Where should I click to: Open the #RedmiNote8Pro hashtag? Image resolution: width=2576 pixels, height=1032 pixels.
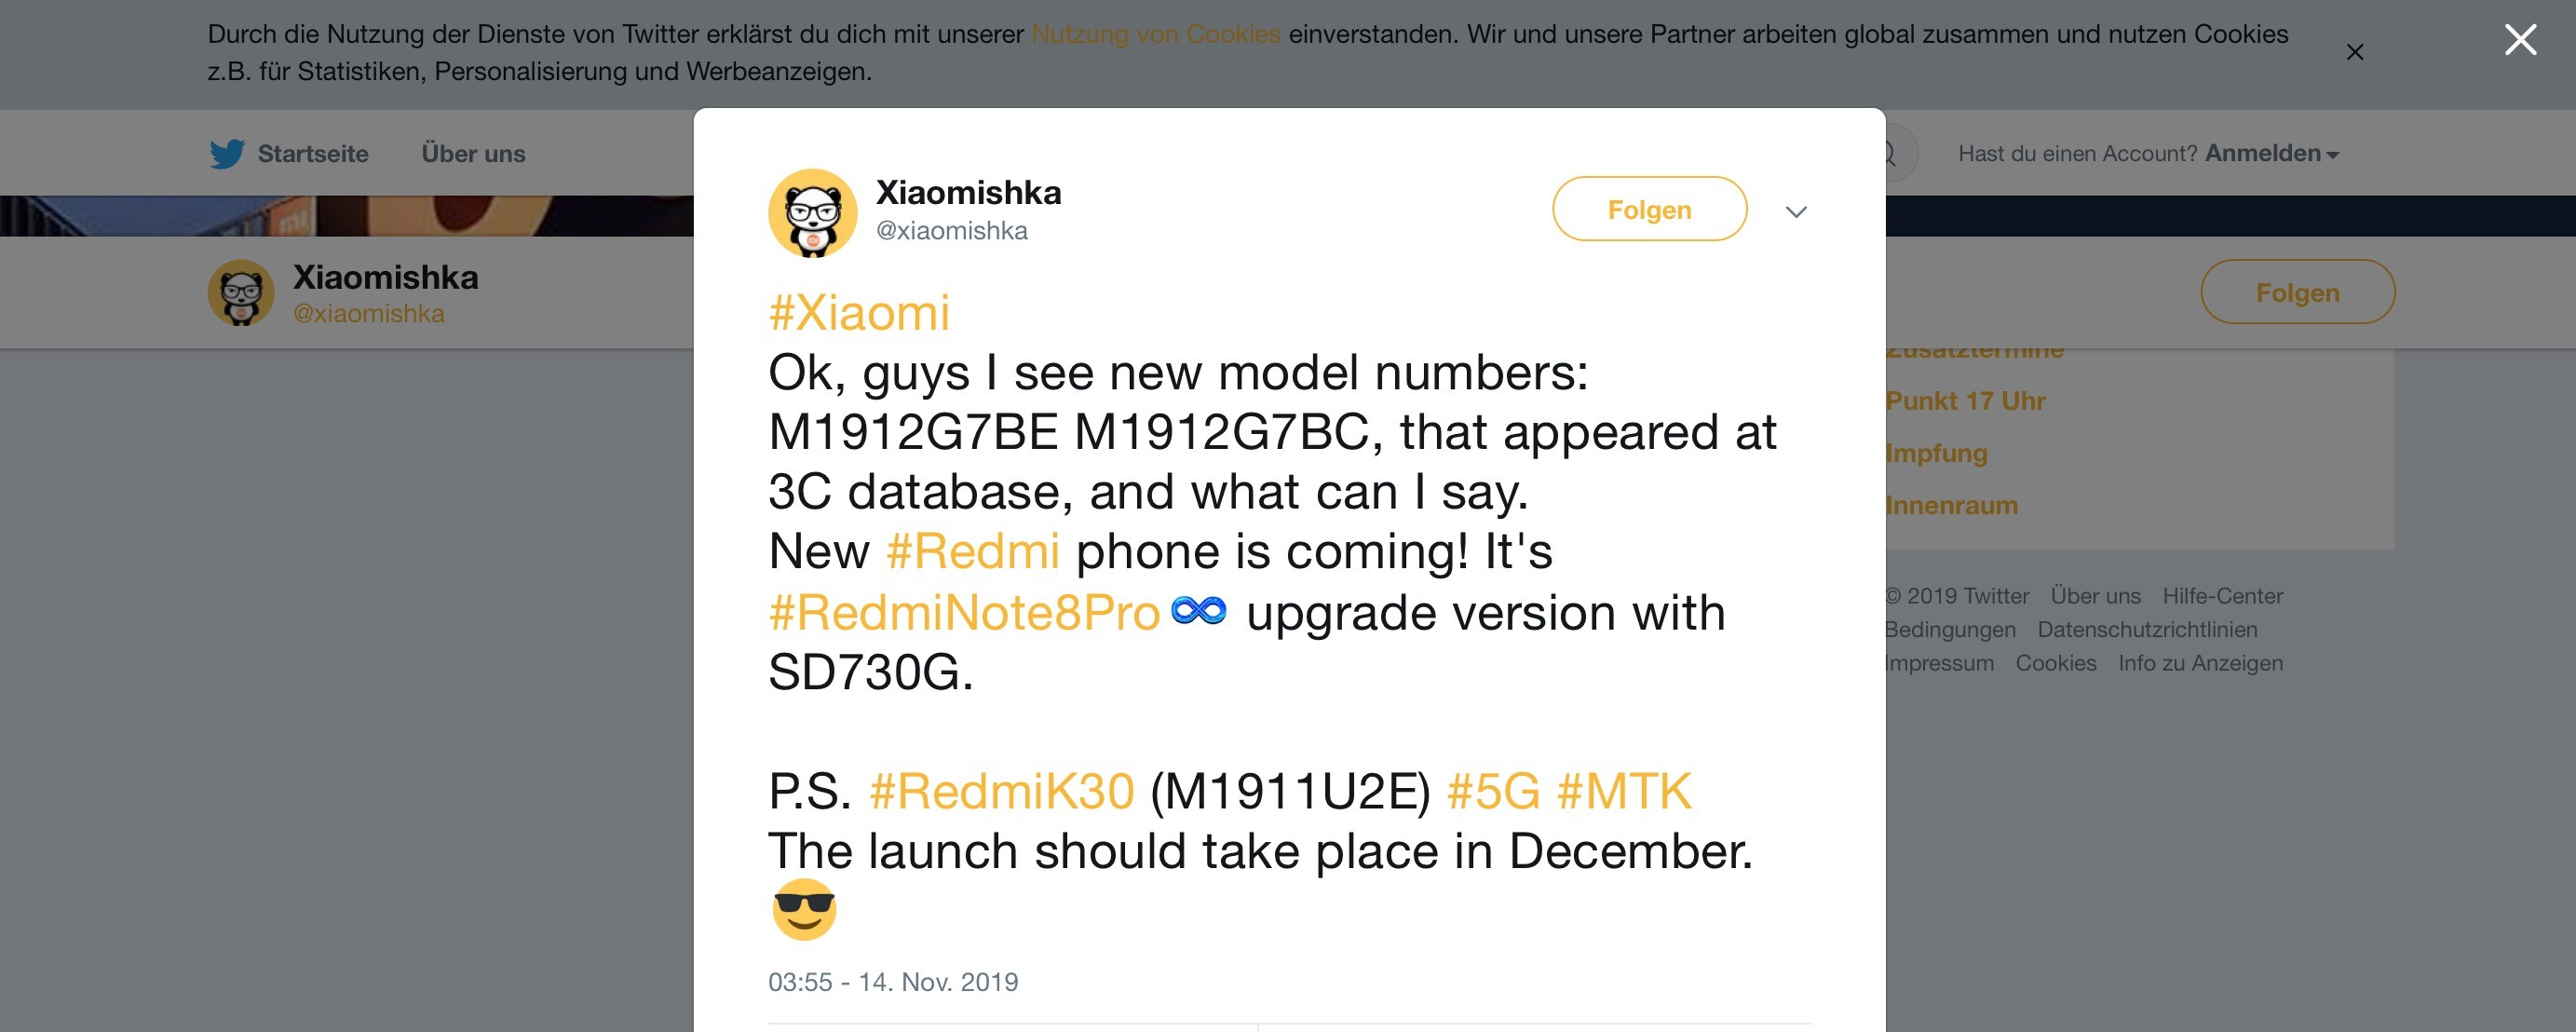click(964, 613)
